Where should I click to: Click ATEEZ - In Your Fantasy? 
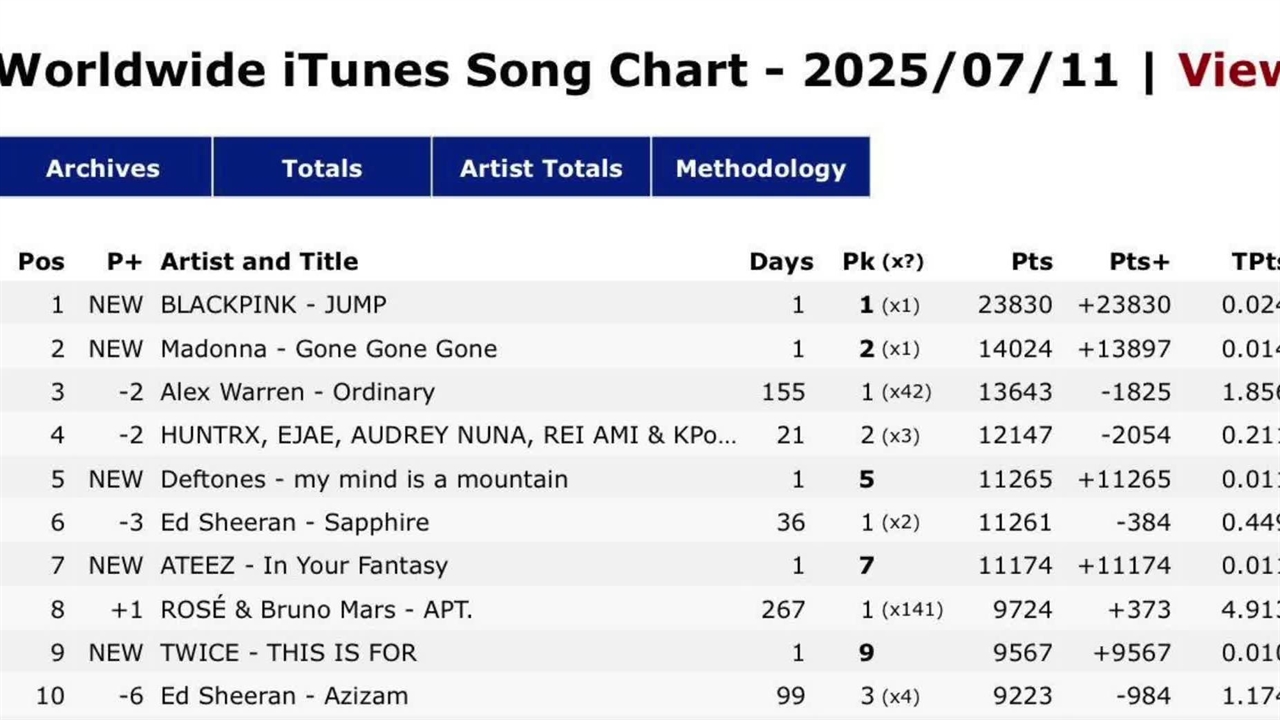point(304,566)
